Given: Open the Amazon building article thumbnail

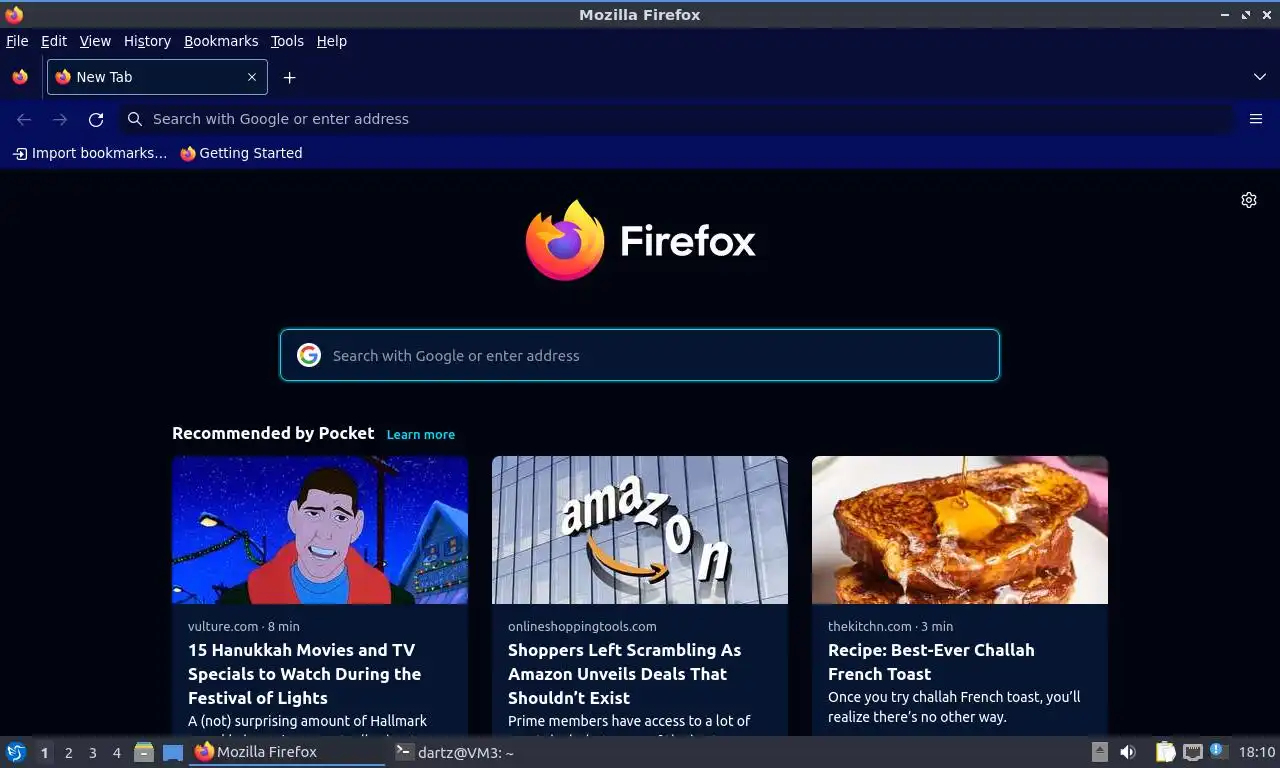Looking at the screenshot, I should point(640,530).
